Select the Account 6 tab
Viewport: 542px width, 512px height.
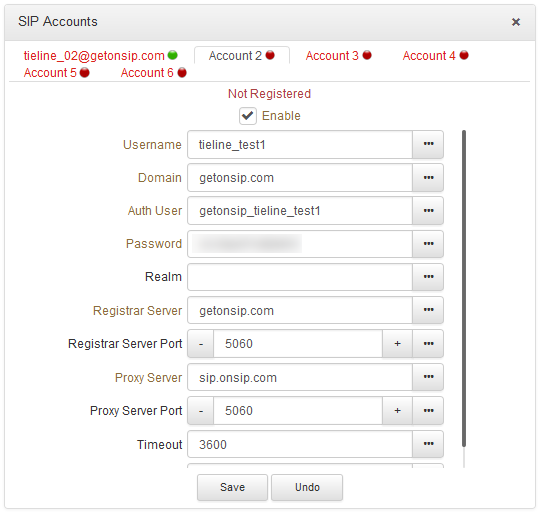[x=153, y=73]
